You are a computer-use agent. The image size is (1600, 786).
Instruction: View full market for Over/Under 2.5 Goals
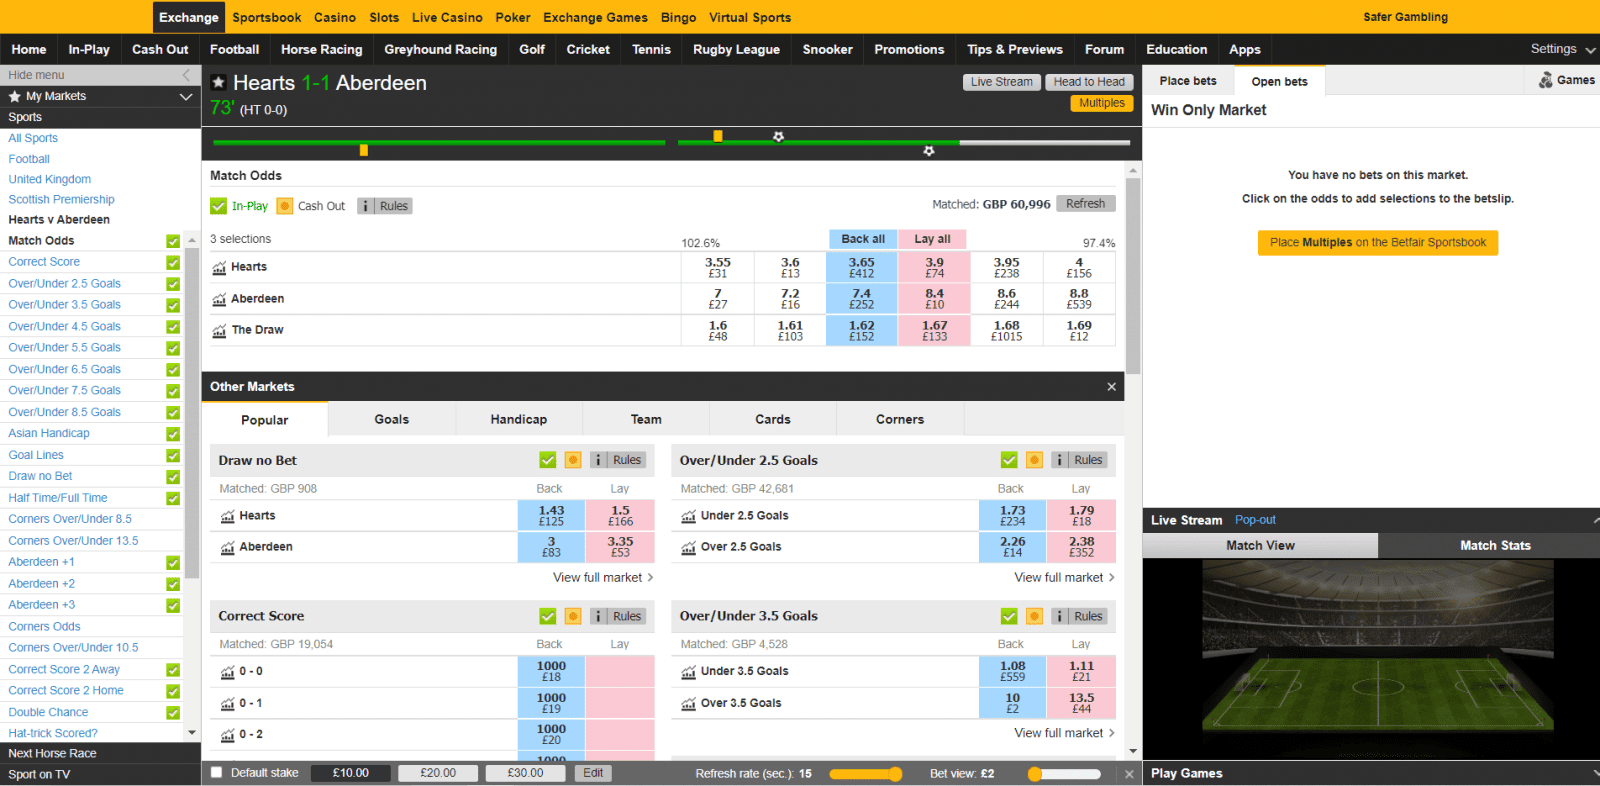tap(1064, 578)
